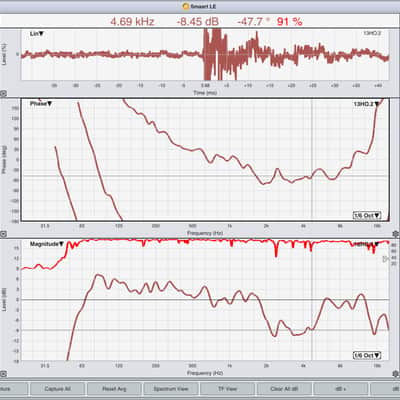Click the -8.45 dB cursor level readout
400x400 pixels.
pos(197,22)
